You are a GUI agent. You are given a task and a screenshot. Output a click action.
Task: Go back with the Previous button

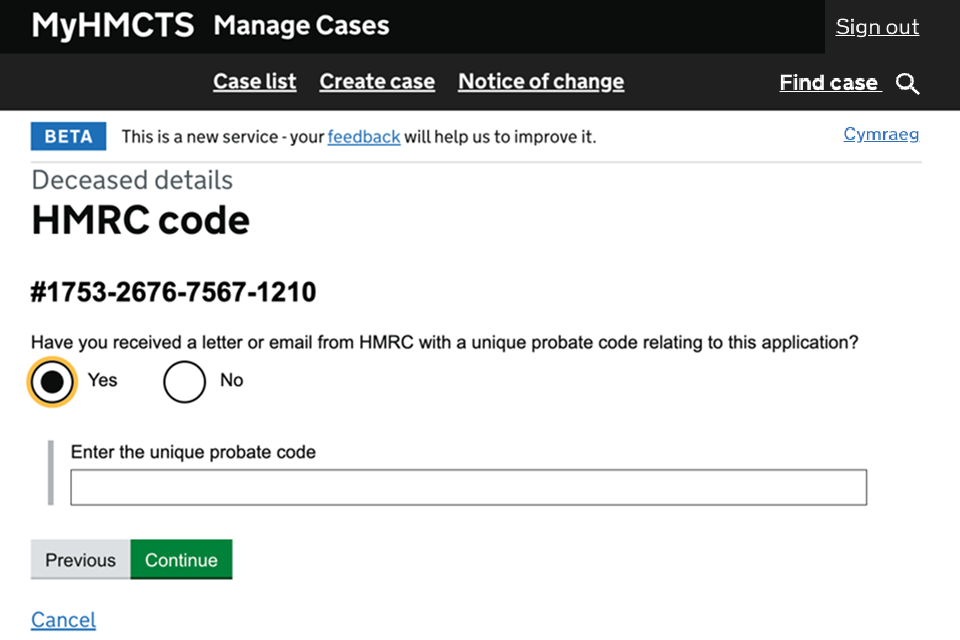[80, 560]
